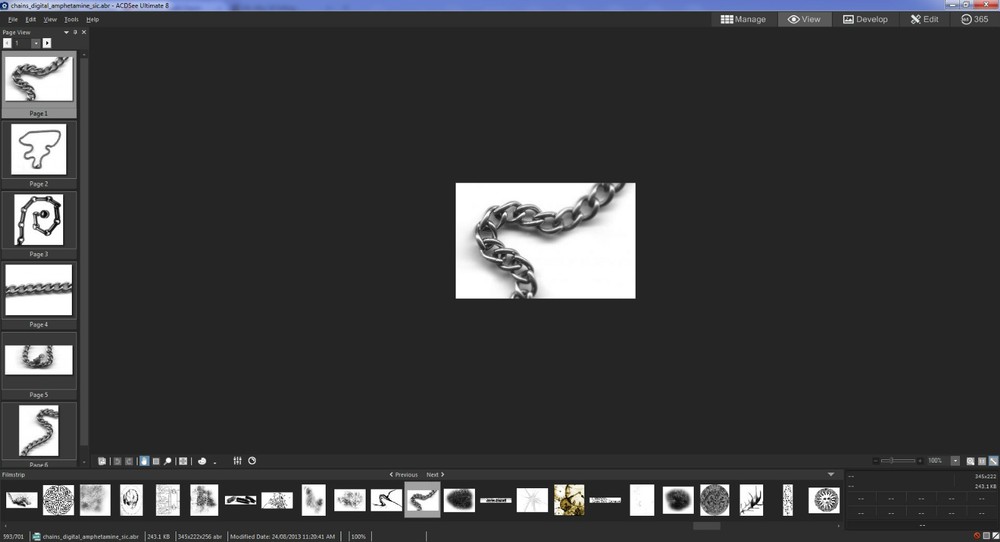Viewport: 1000px width, 542px height.
Task: Open the celtic knot thumbnail in filmstrip
Action: tap(58, 500)
